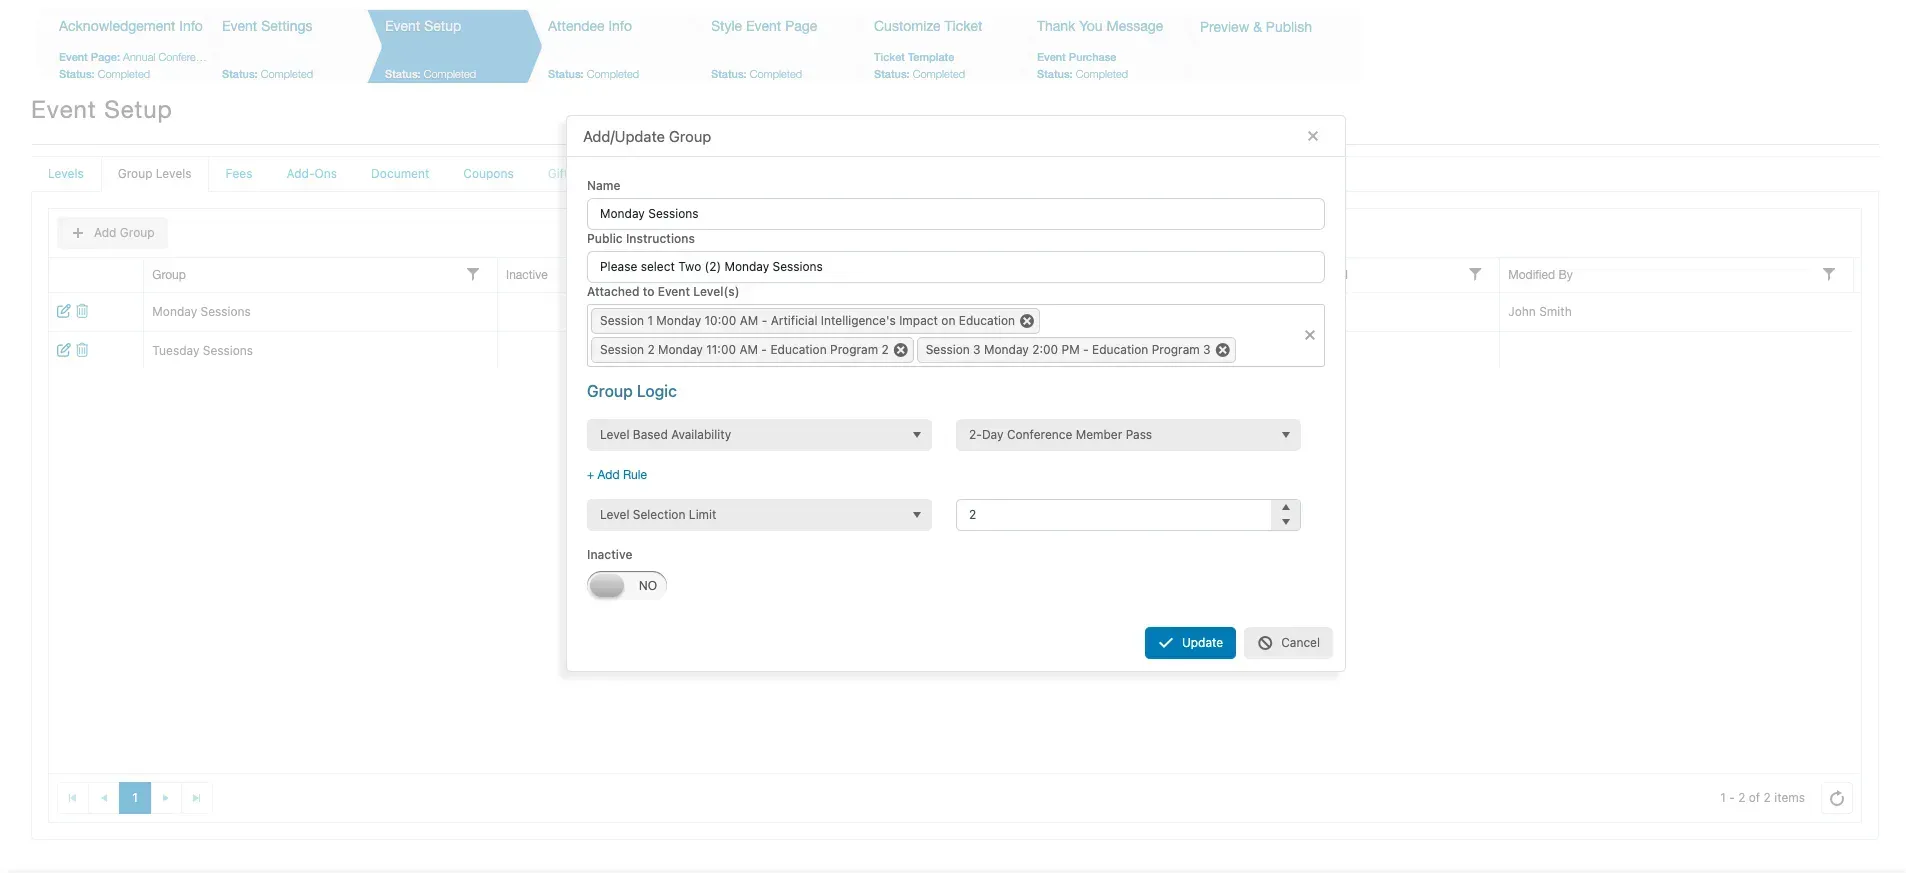The height and width of the screenshot is (873, 1906).
Task: Open the Level Selection Limit dropdown
Action: point(759,515)
